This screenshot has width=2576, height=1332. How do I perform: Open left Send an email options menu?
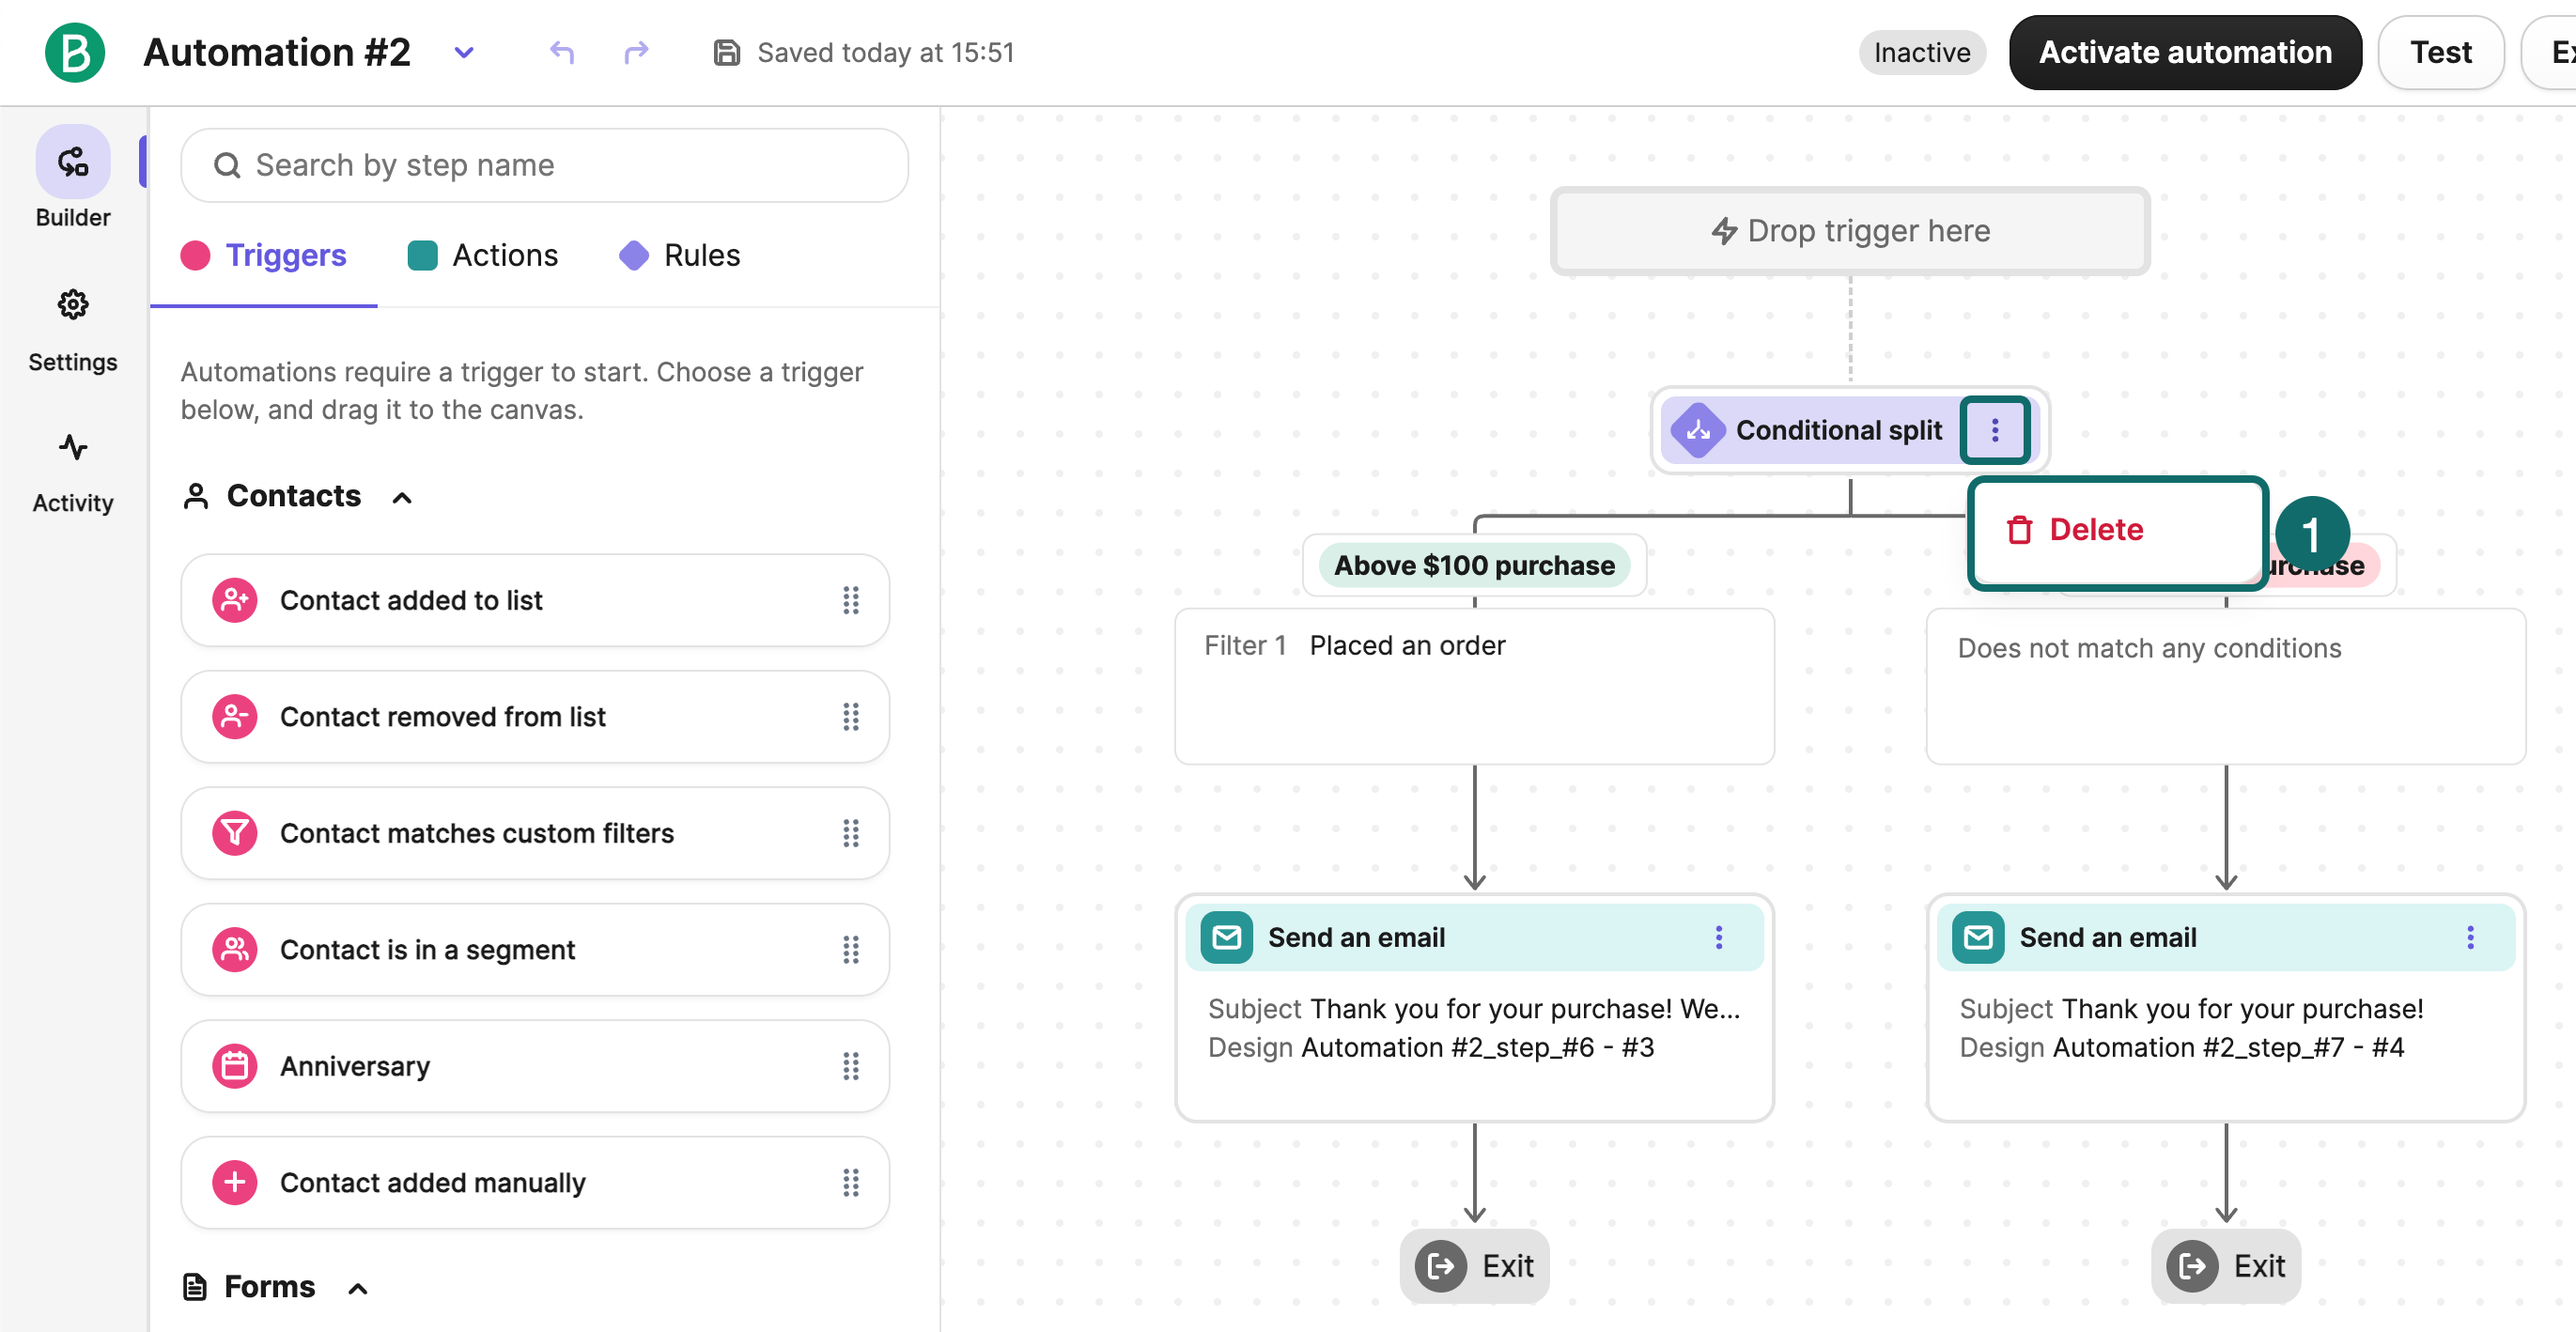click(x=1719, y=937)
